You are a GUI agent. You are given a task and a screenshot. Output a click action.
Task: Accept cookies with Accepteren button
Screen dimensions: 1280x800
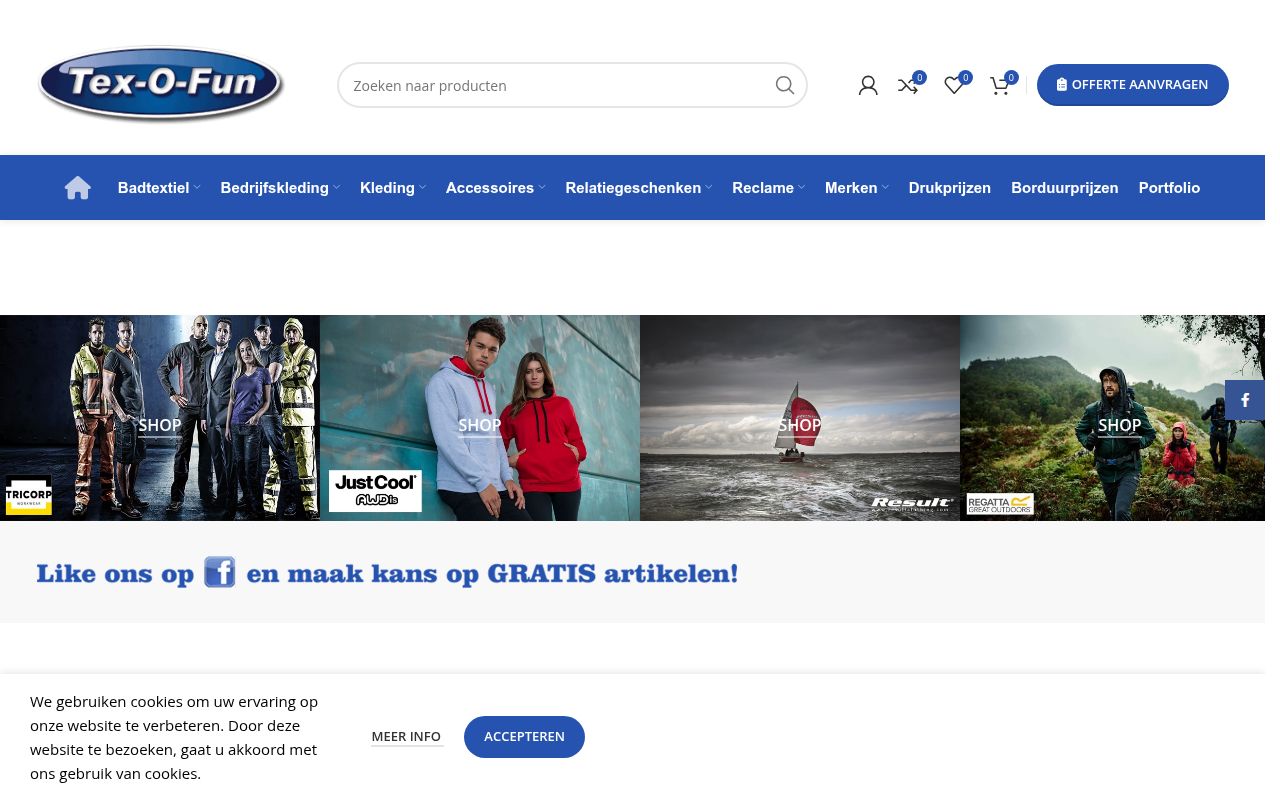524,737
